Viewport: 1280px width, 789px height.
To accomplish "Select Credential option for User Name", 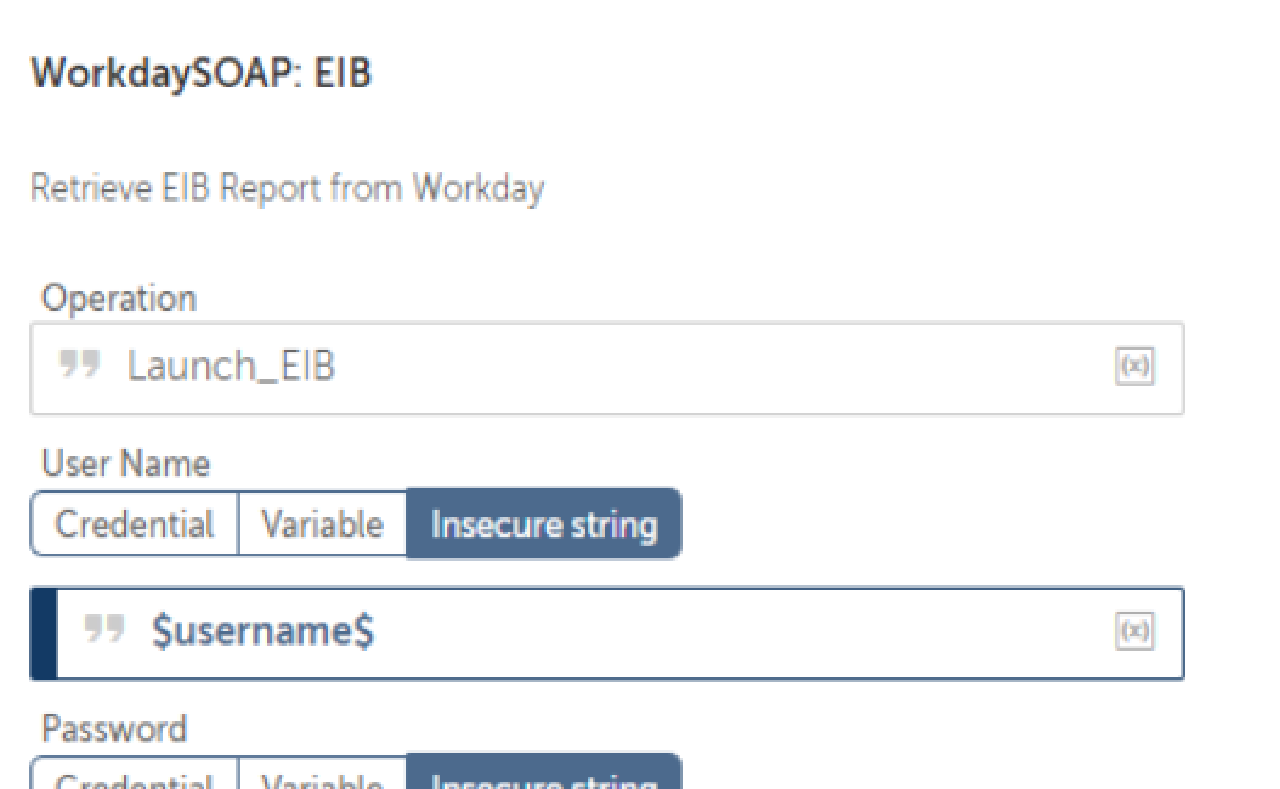I will (135, 524).
